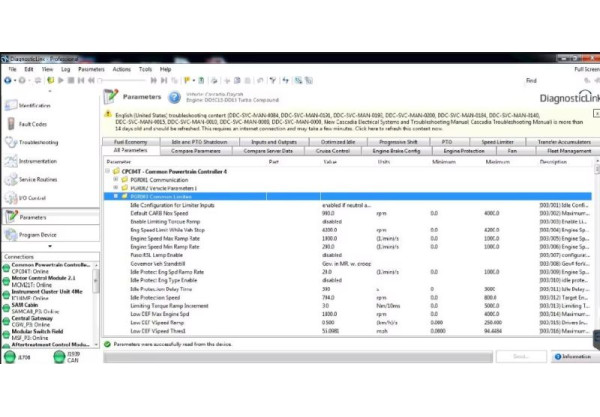Image resolution: width=600 pixels, height=417 pixels.
Task: Open the I/O Control icon
Action: 10,197
